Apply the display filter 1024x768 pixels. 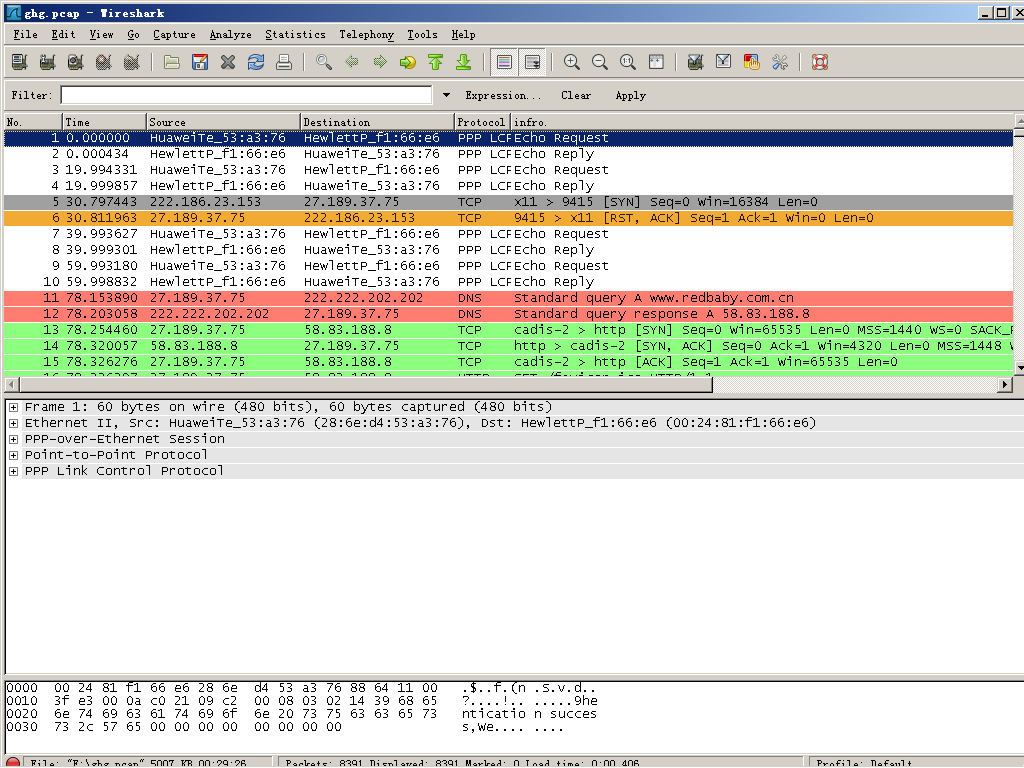coord(631,95)
